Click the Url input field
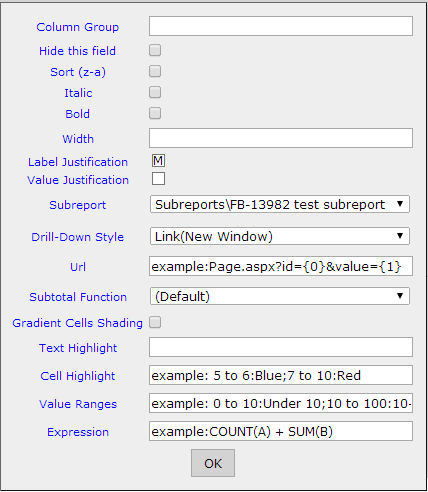The image size is (428, 492). (x=281, y=266)
